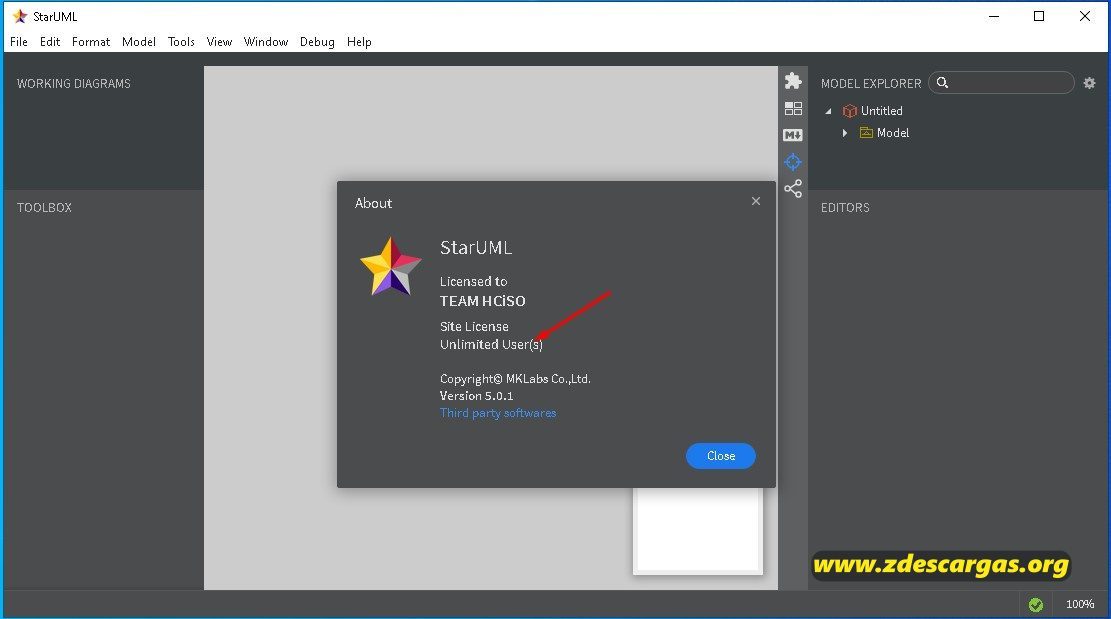Viewport: 1111px width, 619px height.
Task: Click the diagram thumbnails view icon
Action: coord(793,108)
